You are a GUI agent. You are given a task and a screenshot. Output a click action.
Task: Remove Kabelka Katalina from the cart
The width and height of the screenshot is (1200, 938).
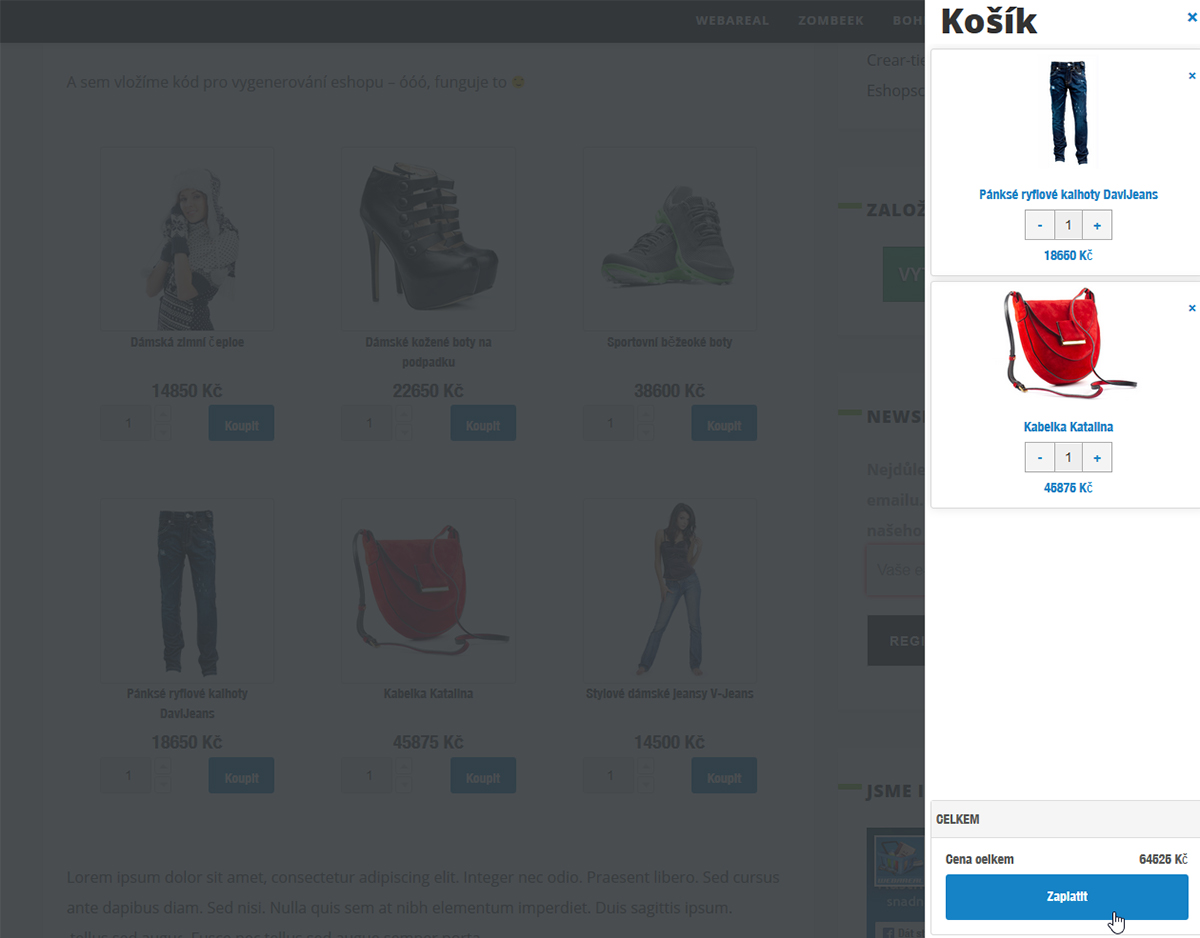coord(1191,309)
